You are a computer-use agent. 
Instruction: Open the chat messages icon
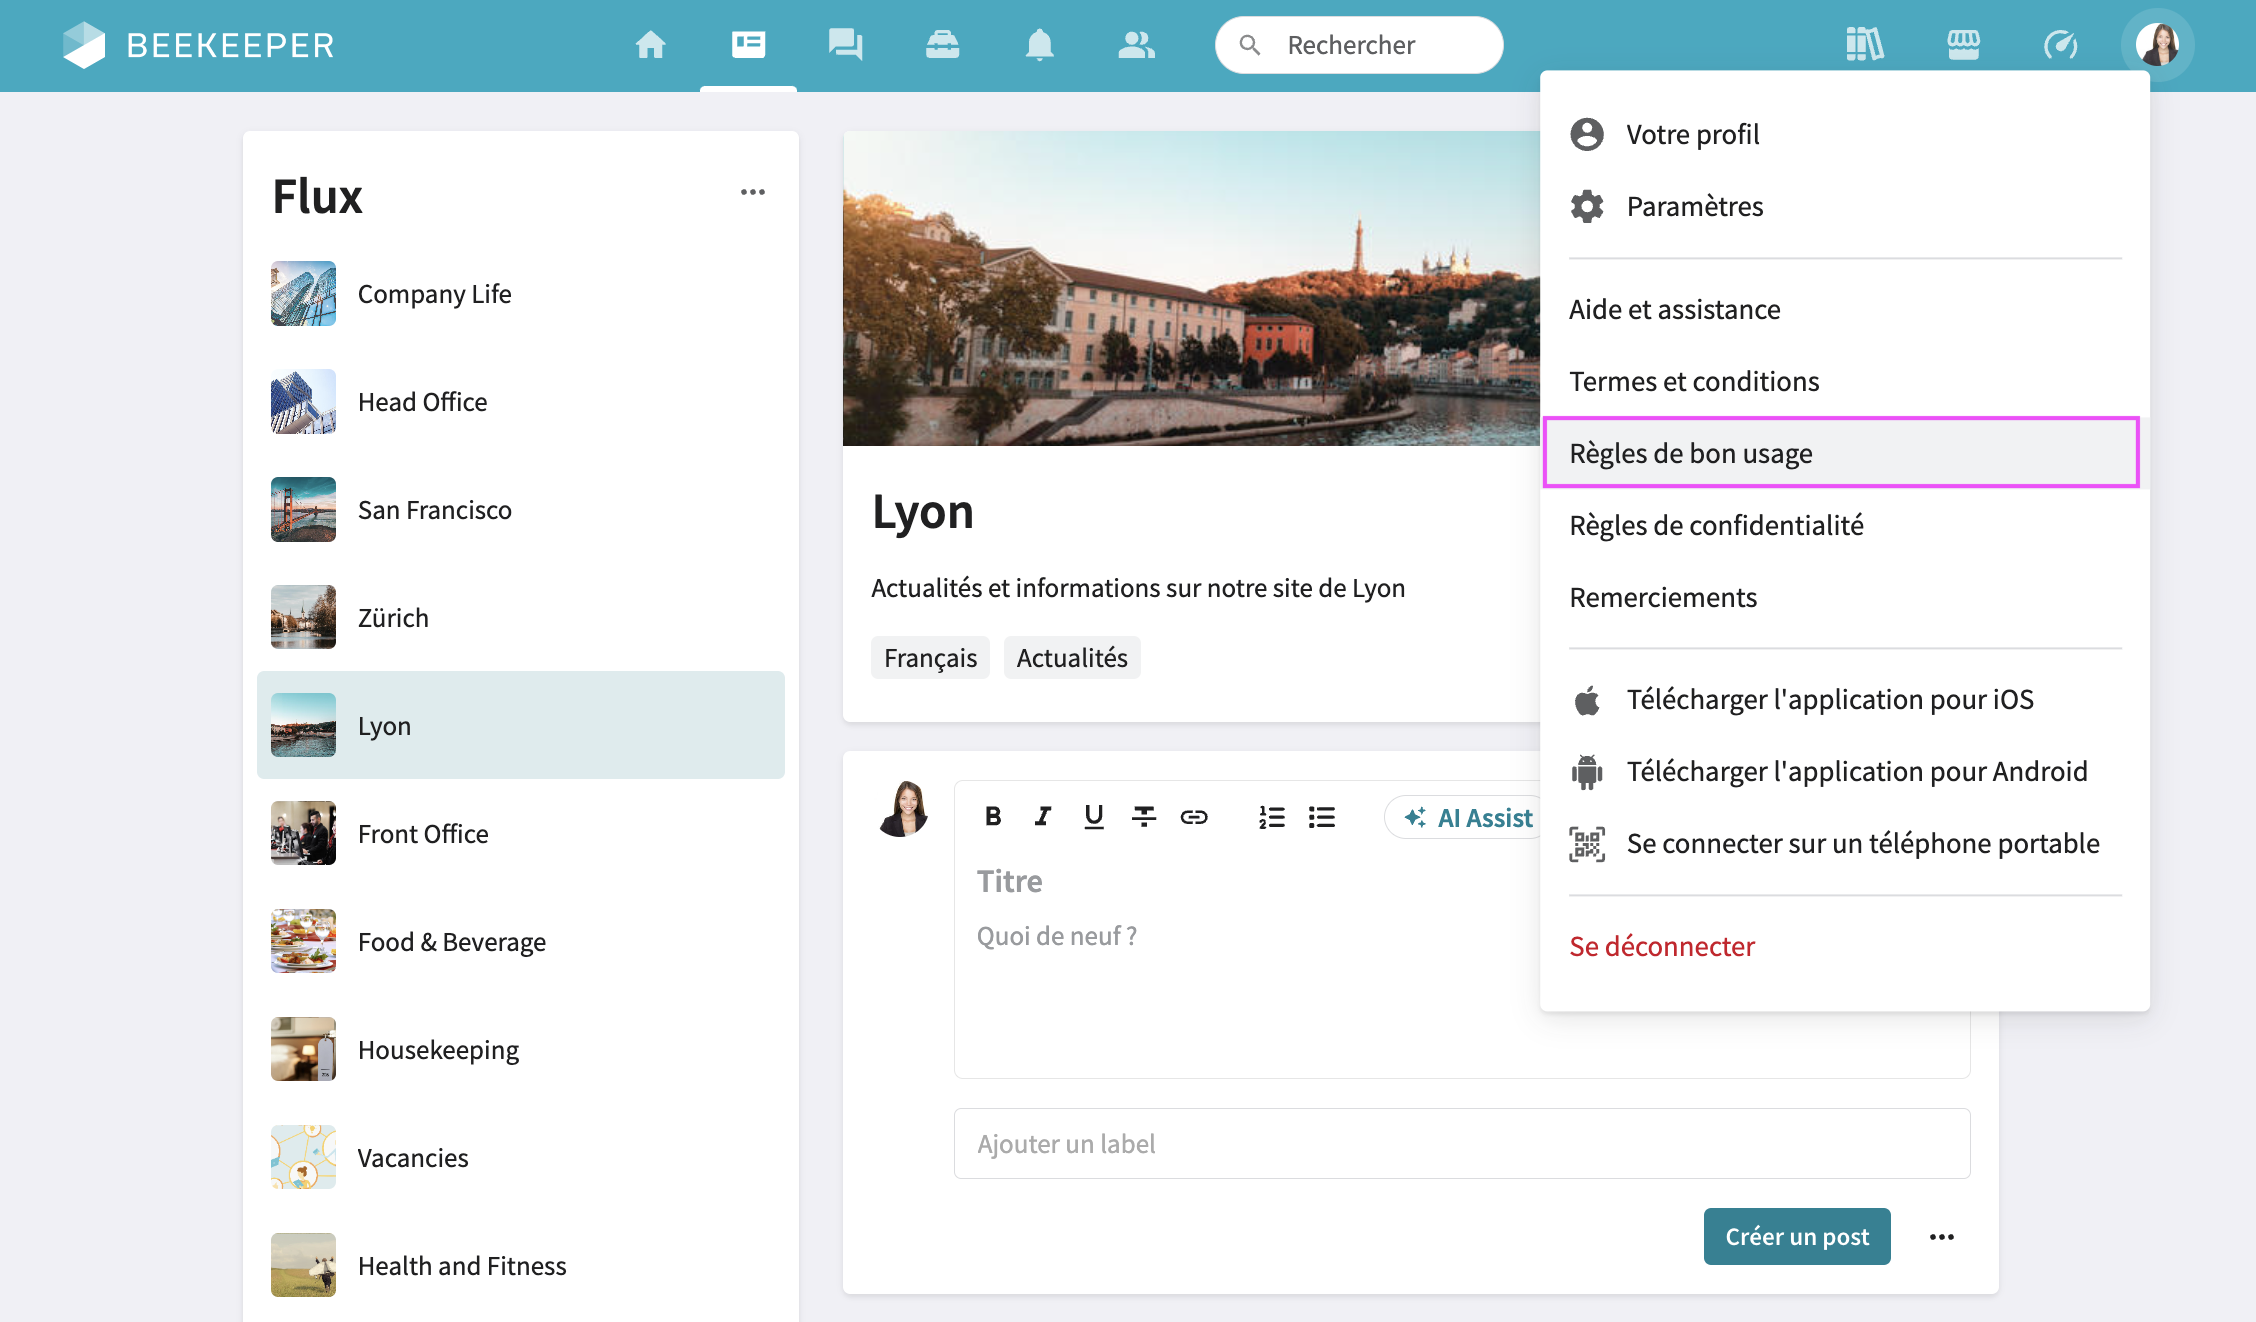[845, 45]
